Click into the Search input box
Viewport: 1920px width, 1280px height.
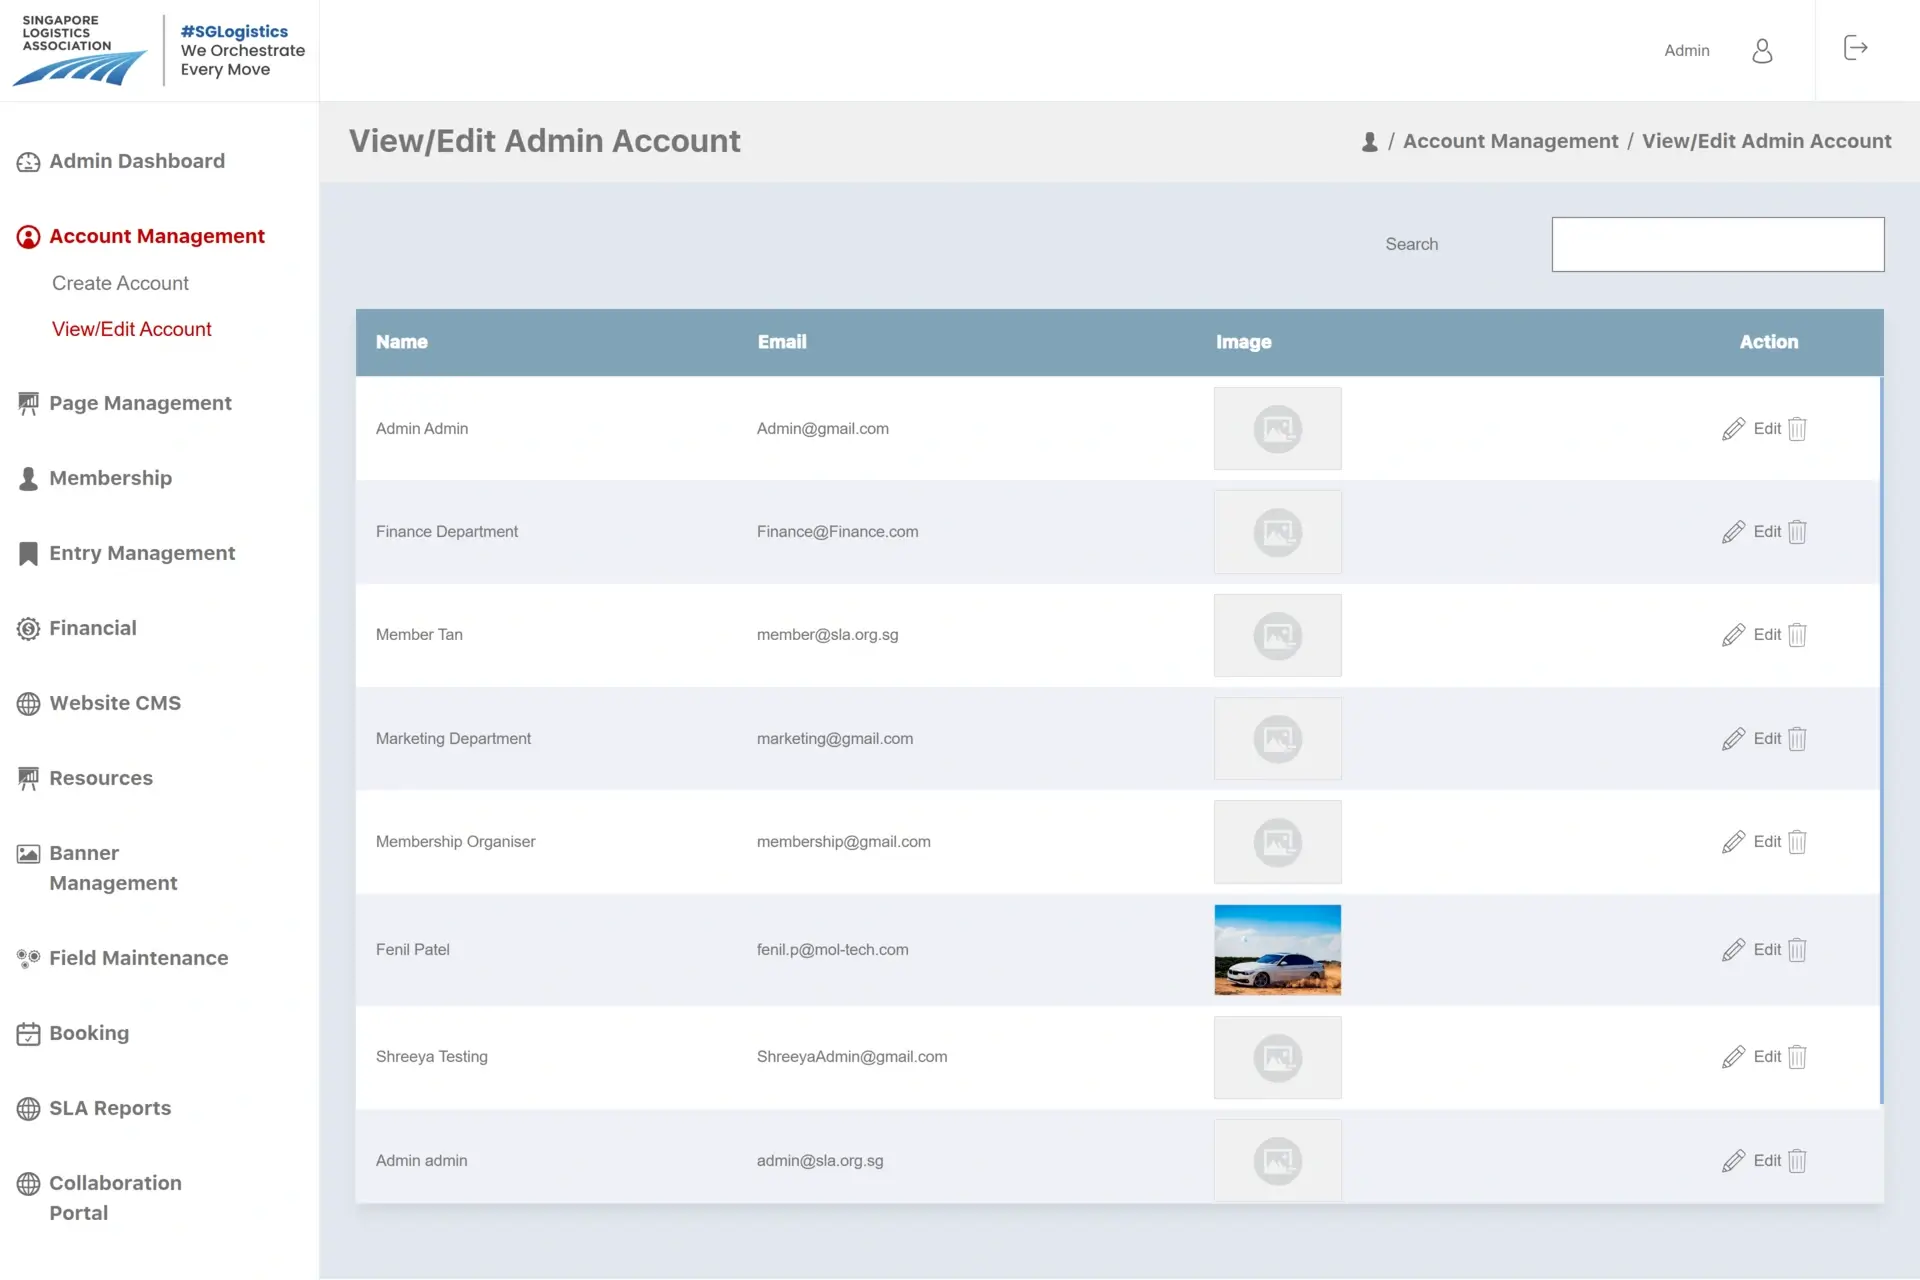(x=1717, y=244)
